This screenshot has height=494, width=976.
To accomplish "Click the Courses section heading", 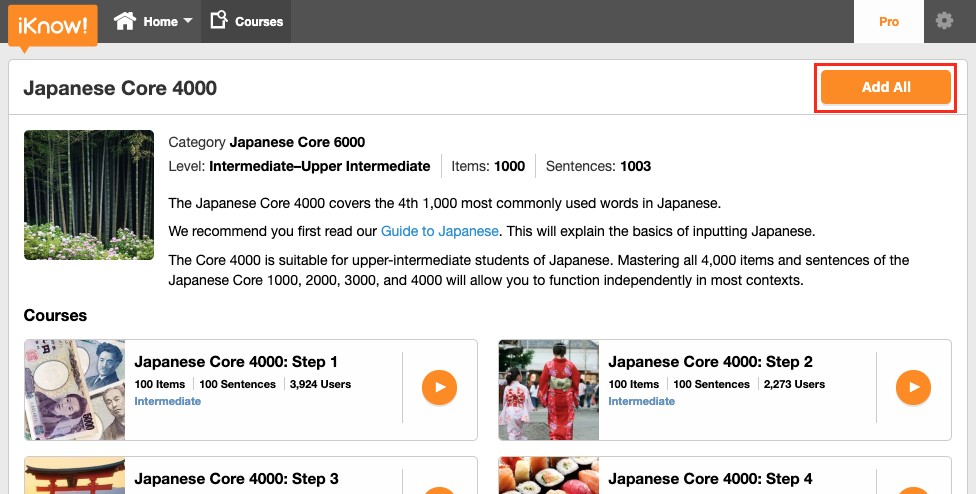I will tap(55, 315).
